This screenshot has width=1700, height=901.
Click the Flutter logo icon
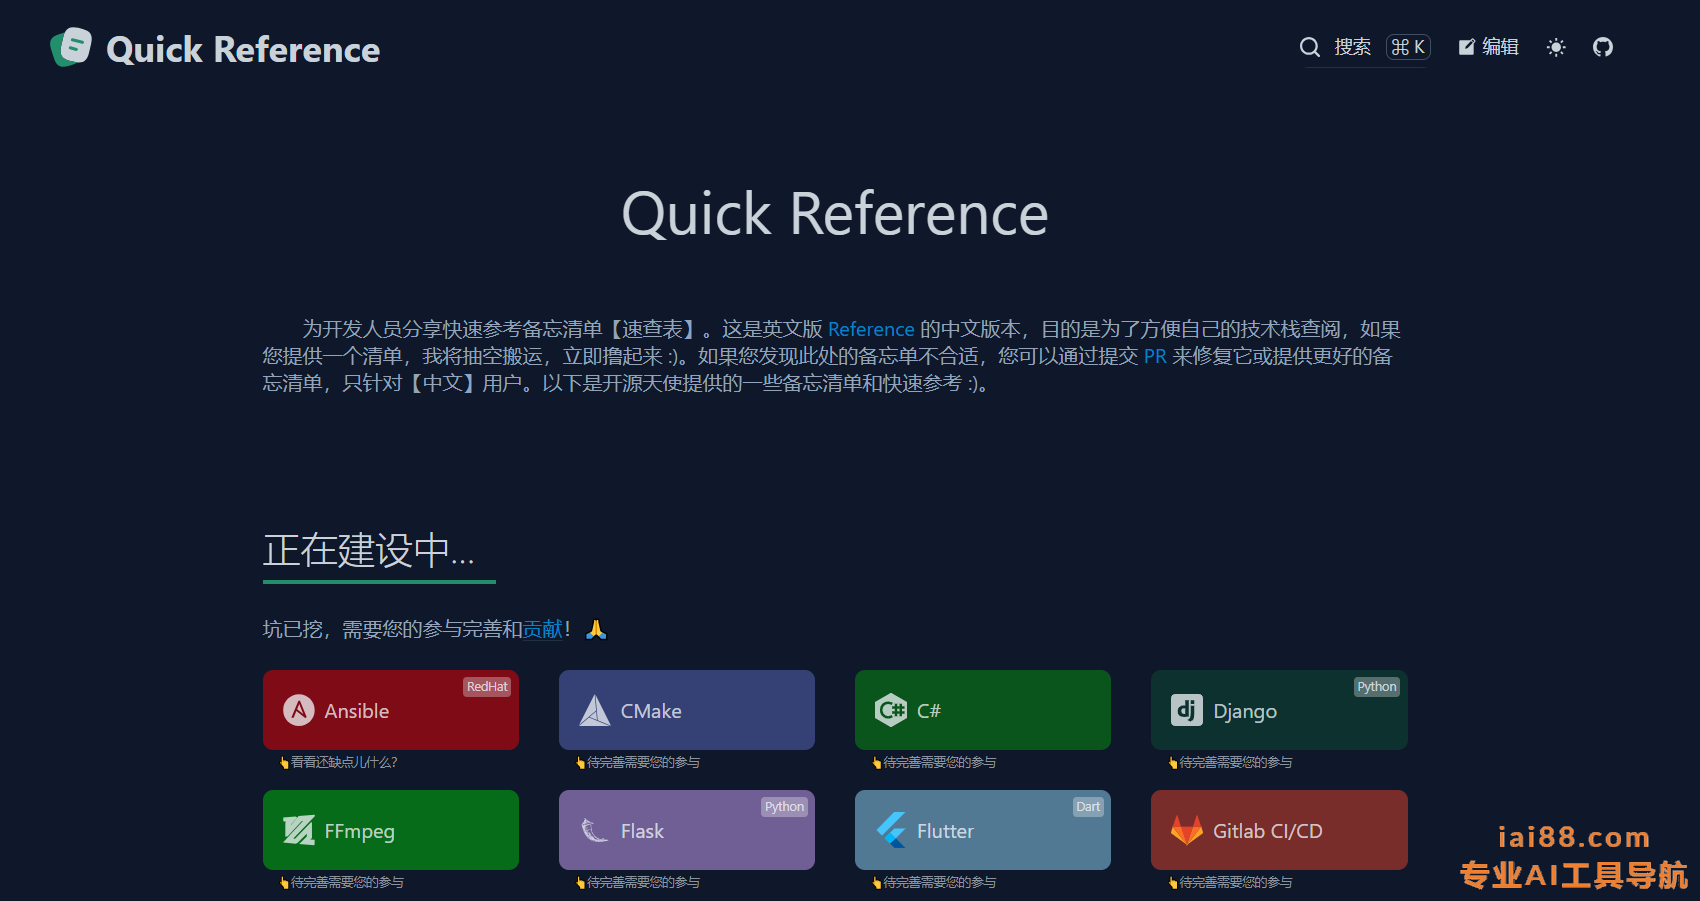890,830
